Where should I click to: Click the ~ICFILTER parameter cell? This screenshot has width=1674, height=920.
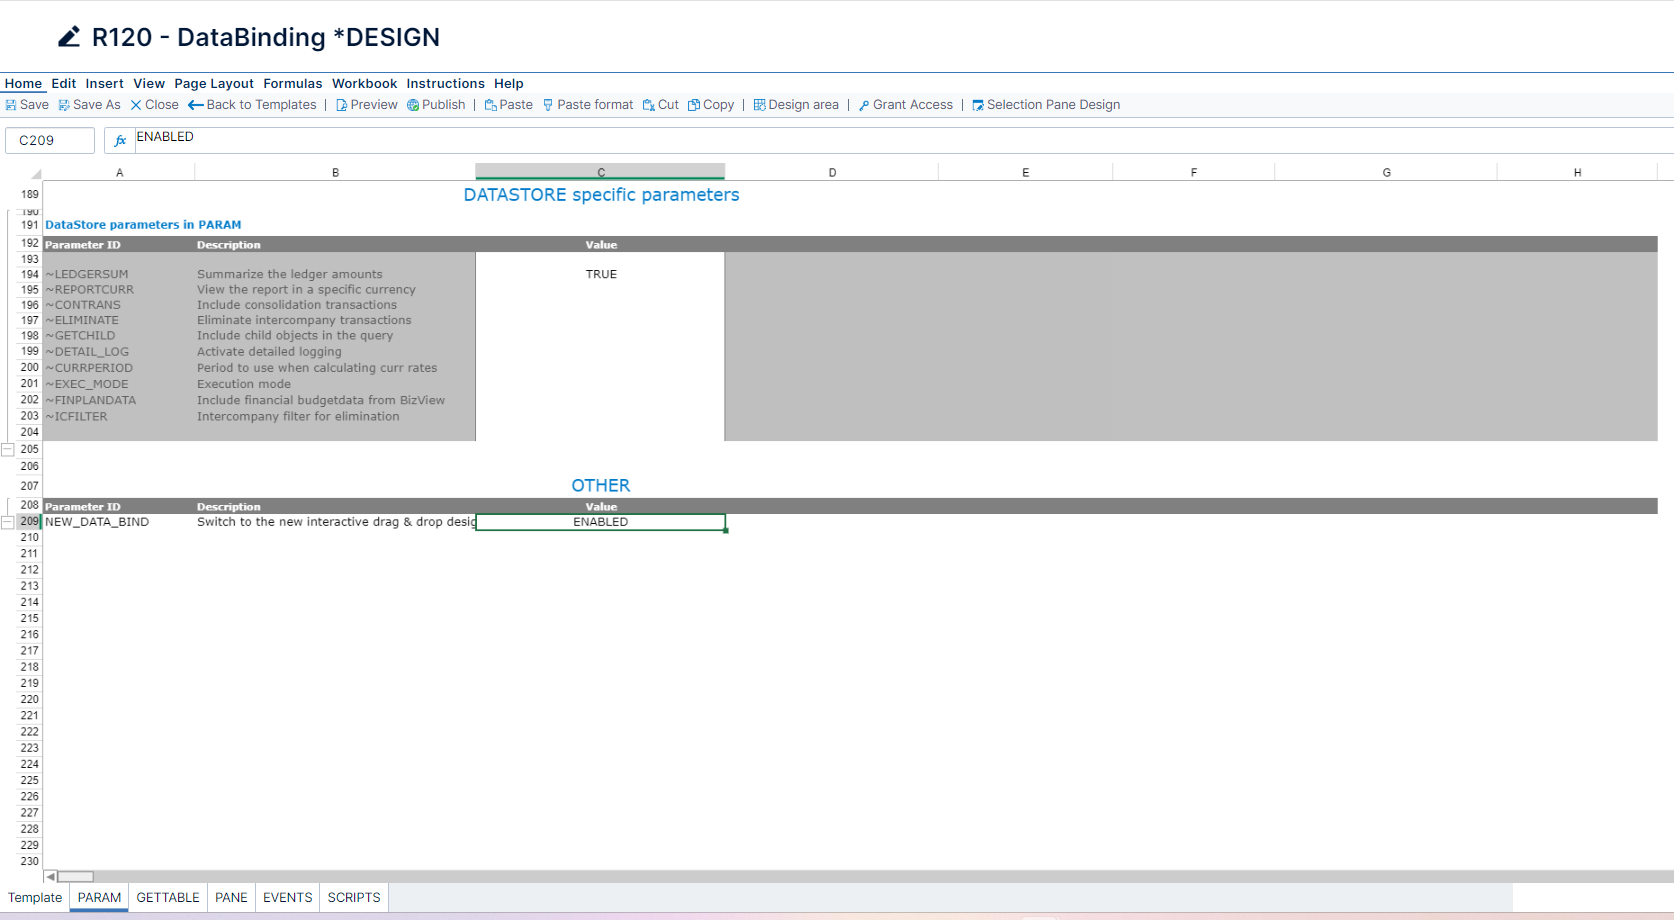coord(119,417)
